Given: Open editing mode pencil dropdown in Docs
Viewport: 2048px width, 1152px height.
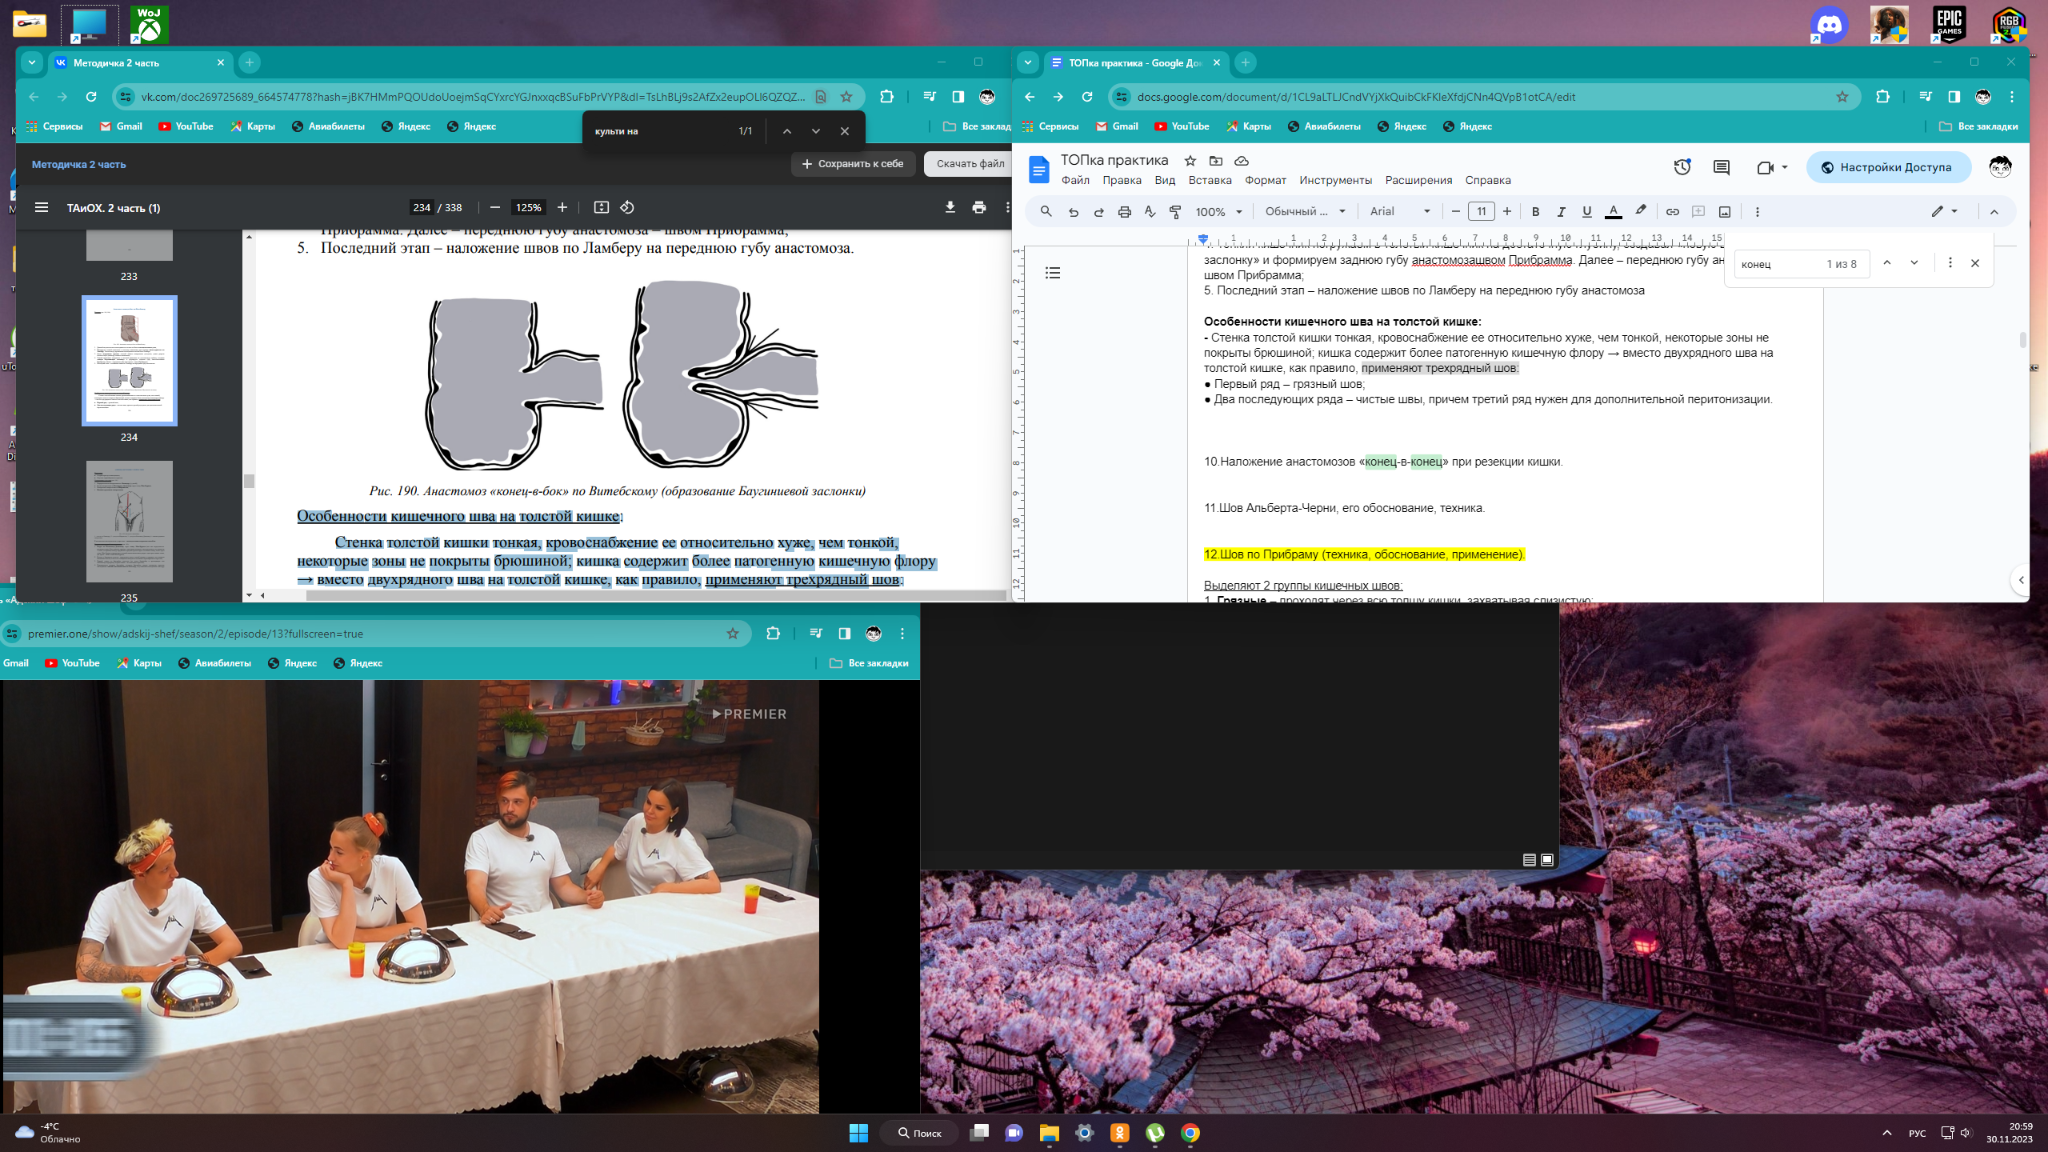Looking at the screenshot, I should coord(1944,211).
